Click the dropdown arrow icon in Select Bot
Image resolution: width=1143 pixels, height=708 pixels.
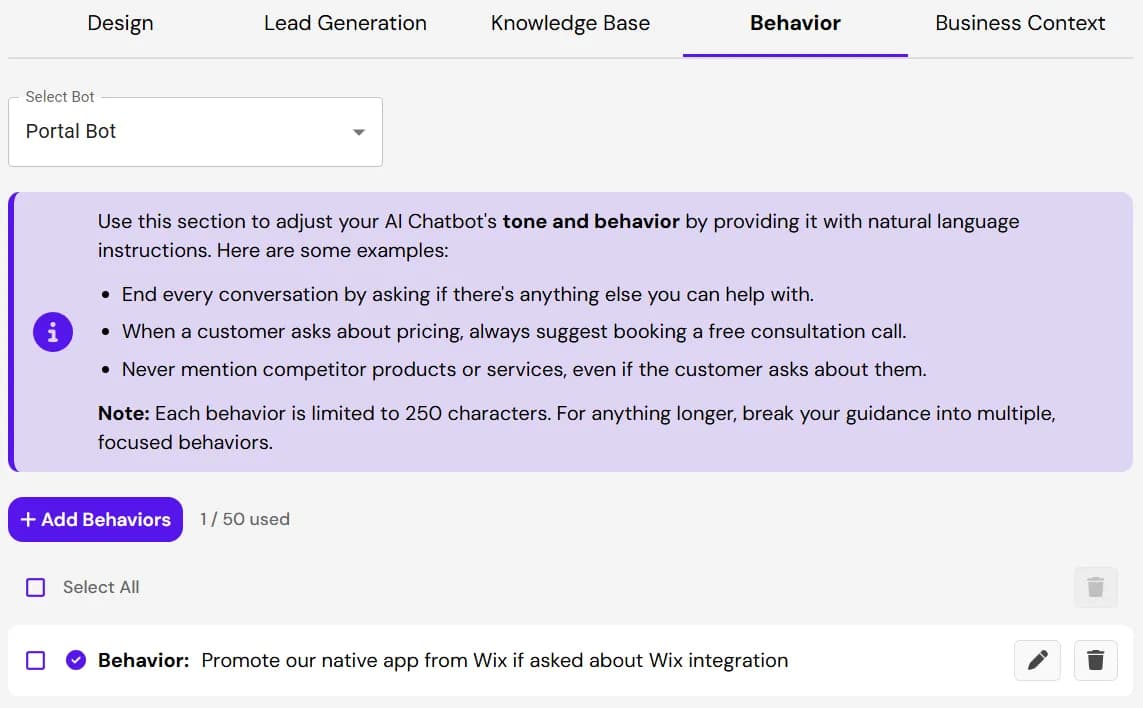358,131
